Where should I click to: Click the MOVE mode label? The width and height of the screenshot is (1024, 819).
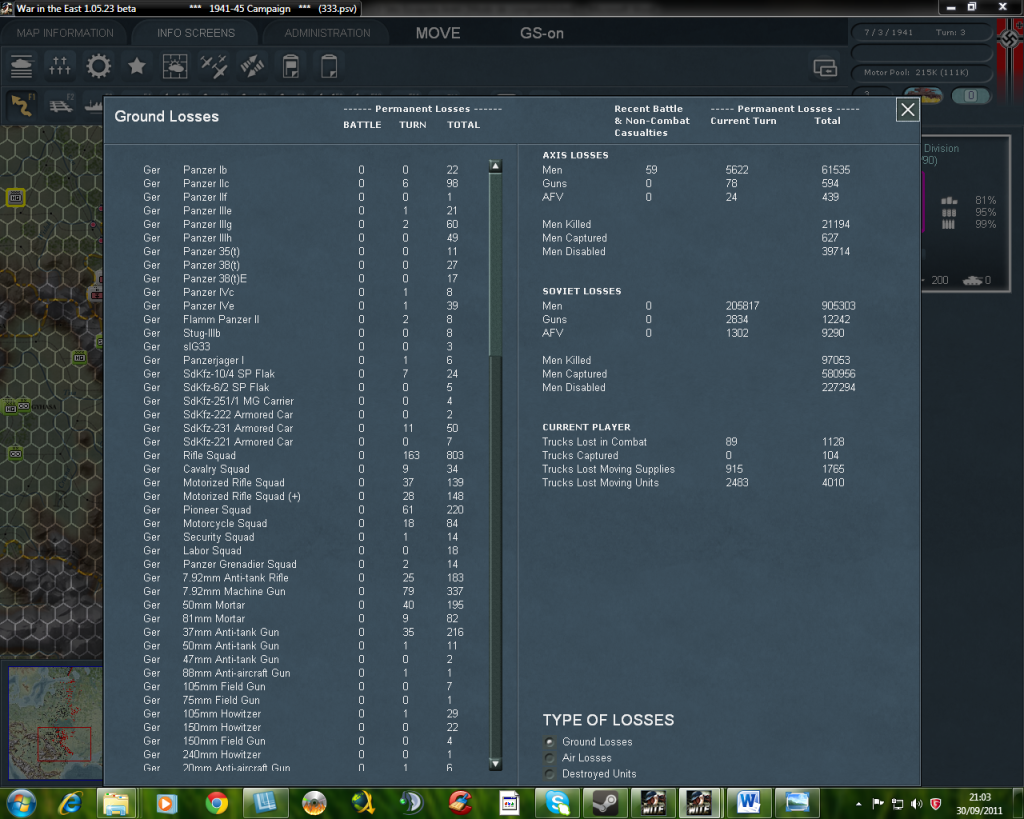[438, 33]
